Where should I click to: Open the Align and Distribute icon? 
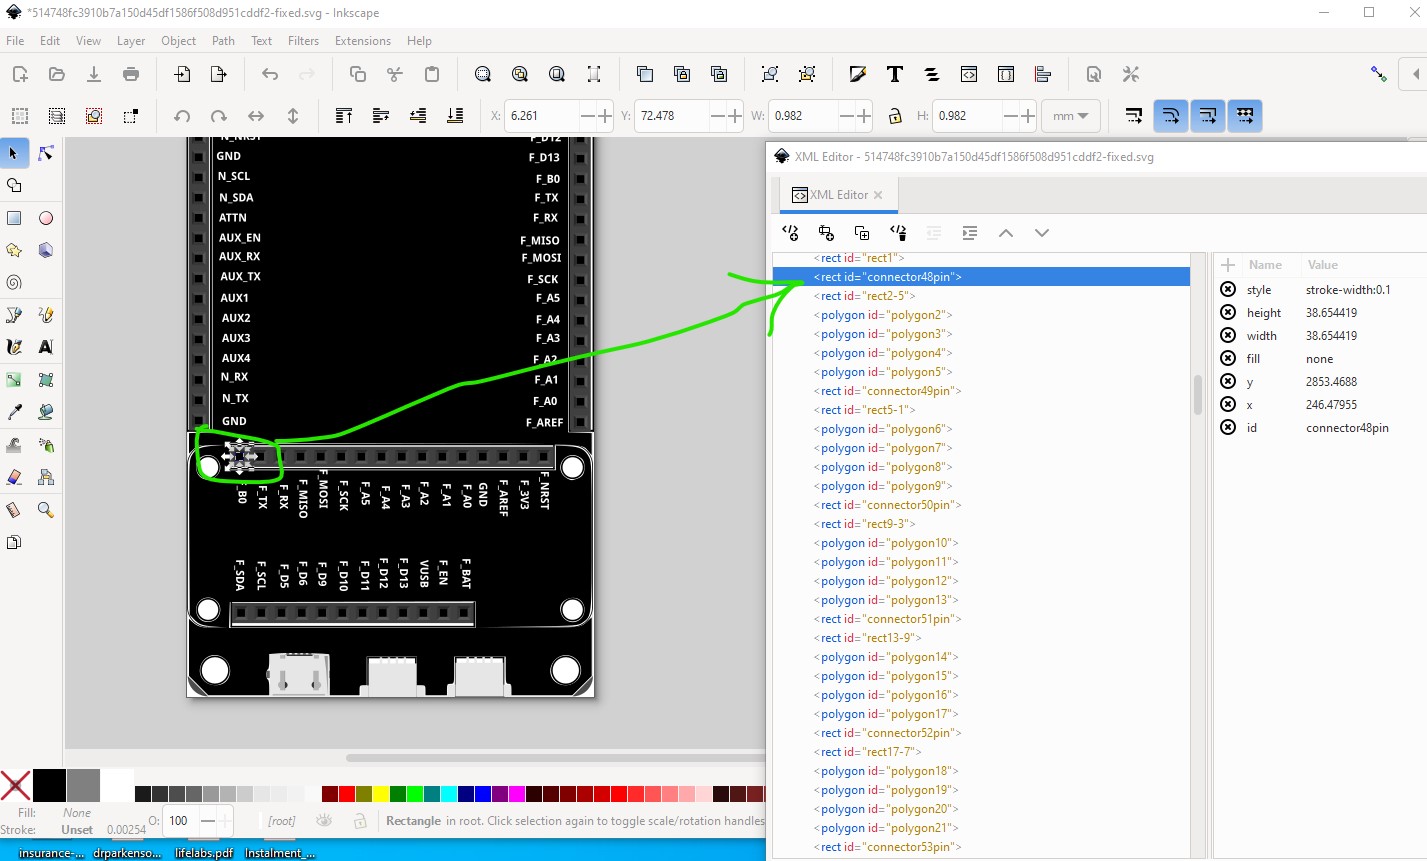coord(1043,74)
